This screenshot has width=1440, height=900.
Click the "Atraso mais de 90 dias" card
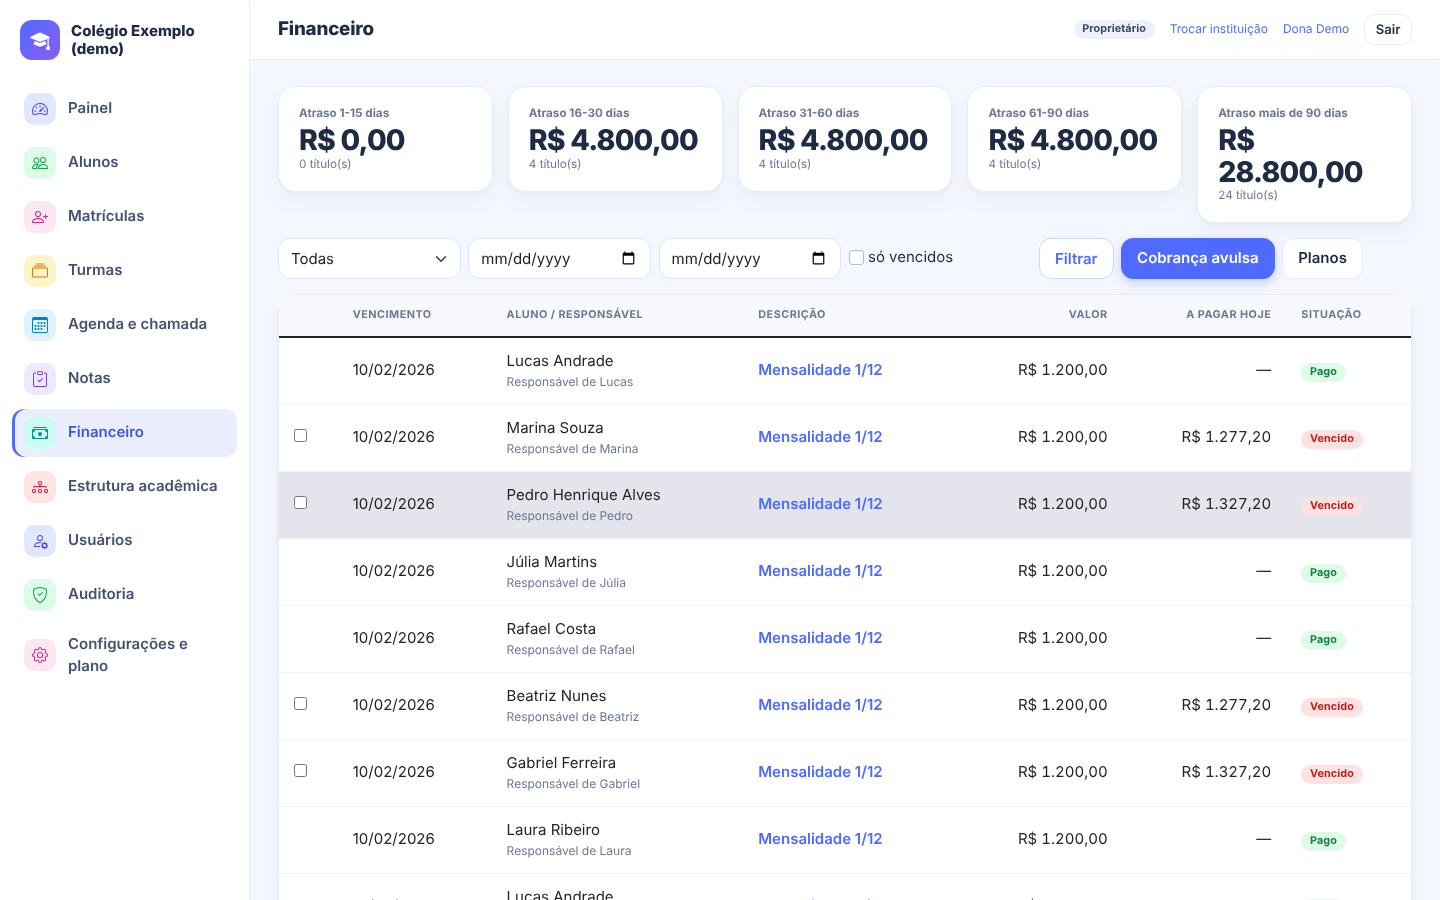1304,154
